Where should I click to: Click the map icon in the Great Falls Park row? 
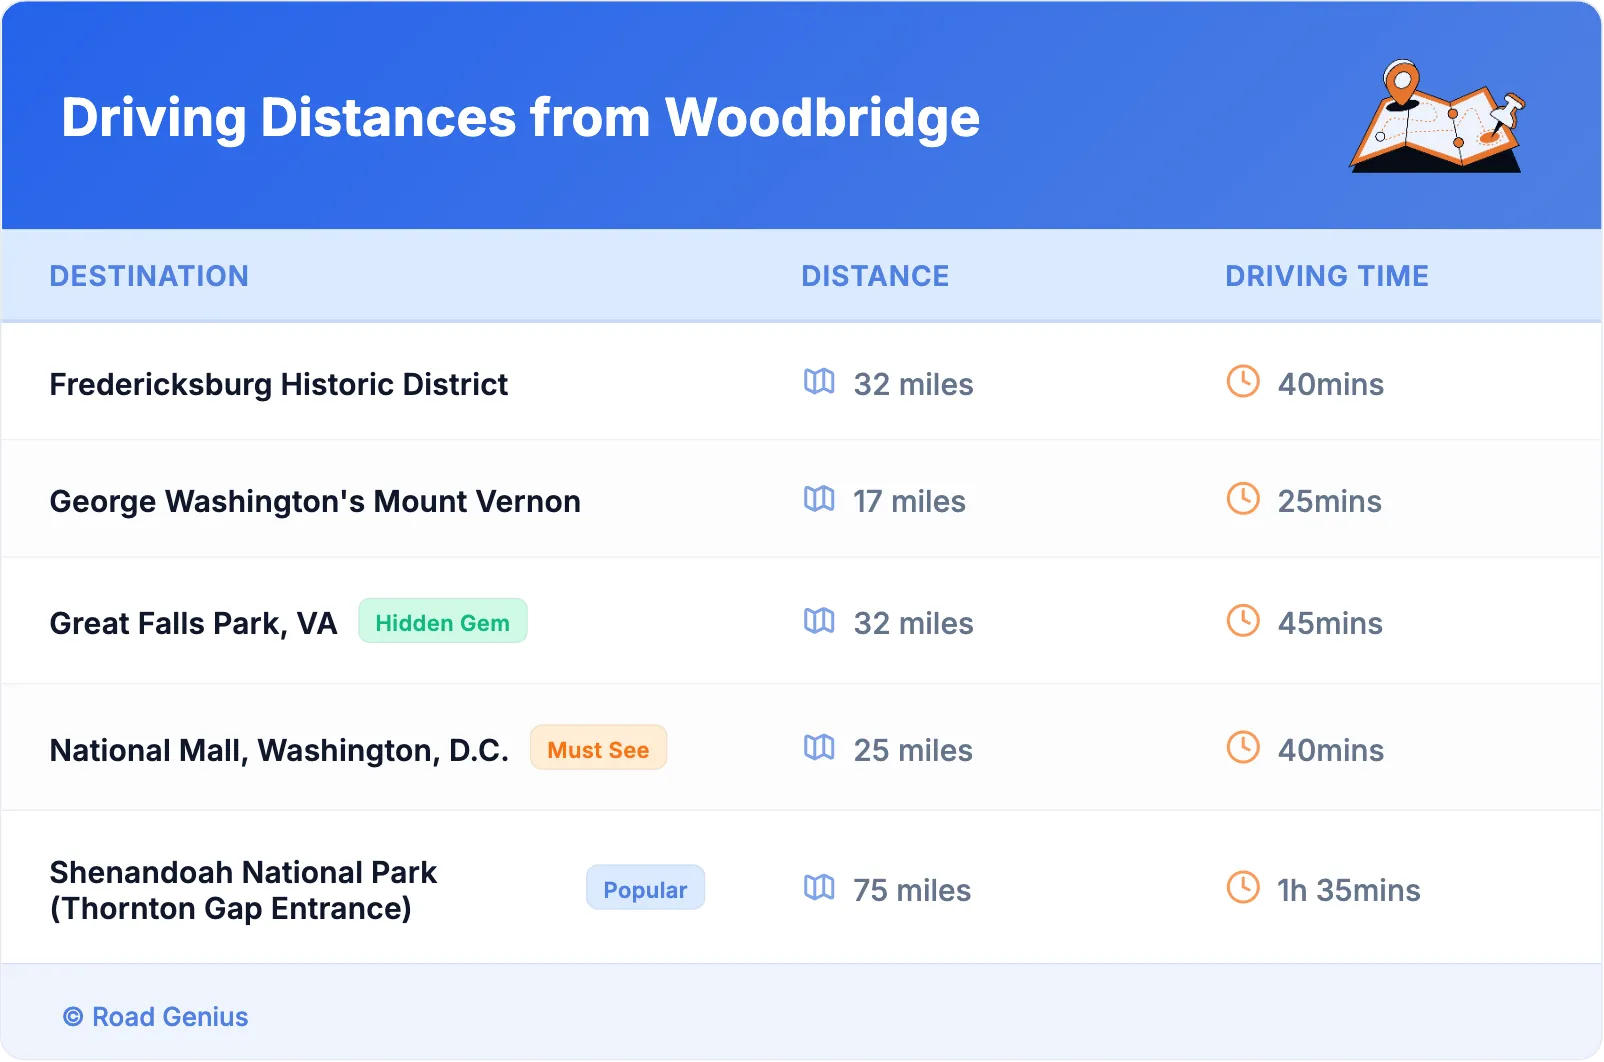click(819, 621)
